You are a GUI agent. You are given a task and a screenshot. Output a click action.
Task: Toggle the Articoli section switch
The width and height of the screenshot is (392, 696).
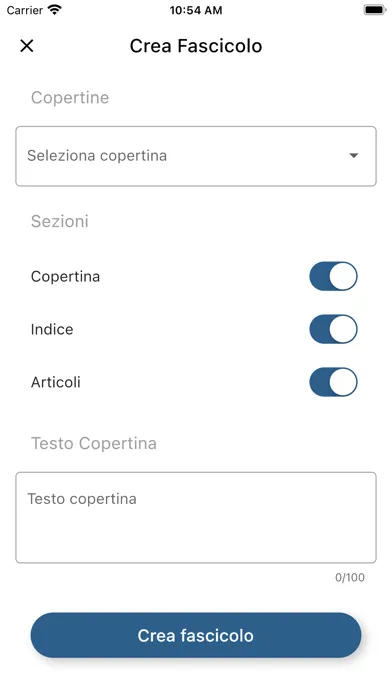pos(333,382)
